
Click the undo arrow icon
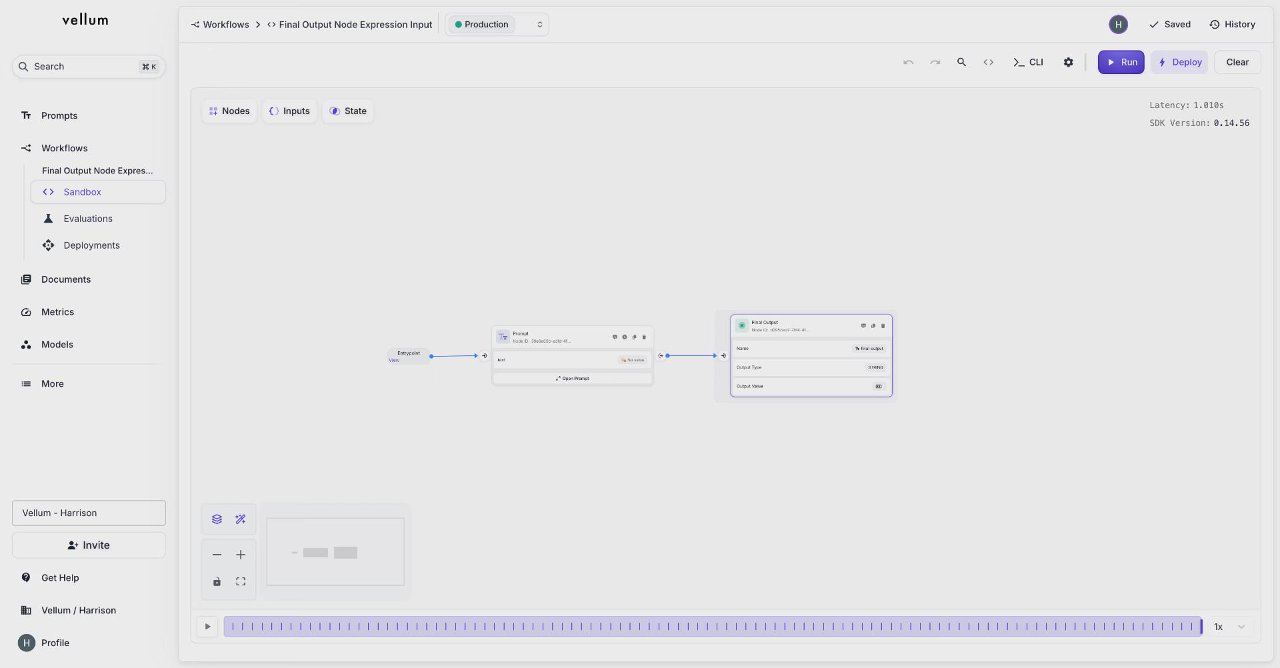tap(908, 62)
